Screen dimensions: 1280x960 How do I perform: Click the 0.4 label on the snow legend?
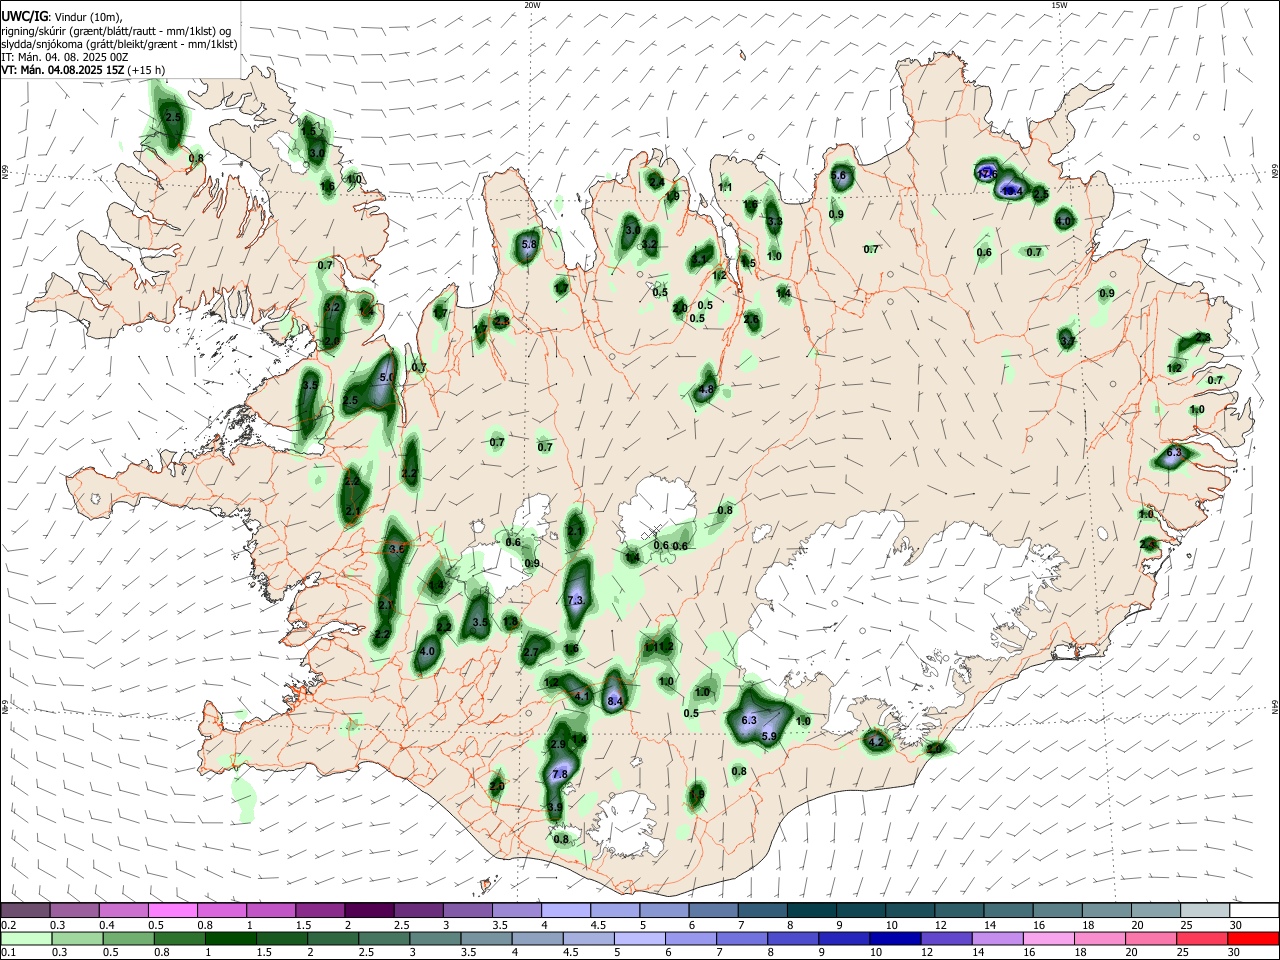tap(107, 924)
